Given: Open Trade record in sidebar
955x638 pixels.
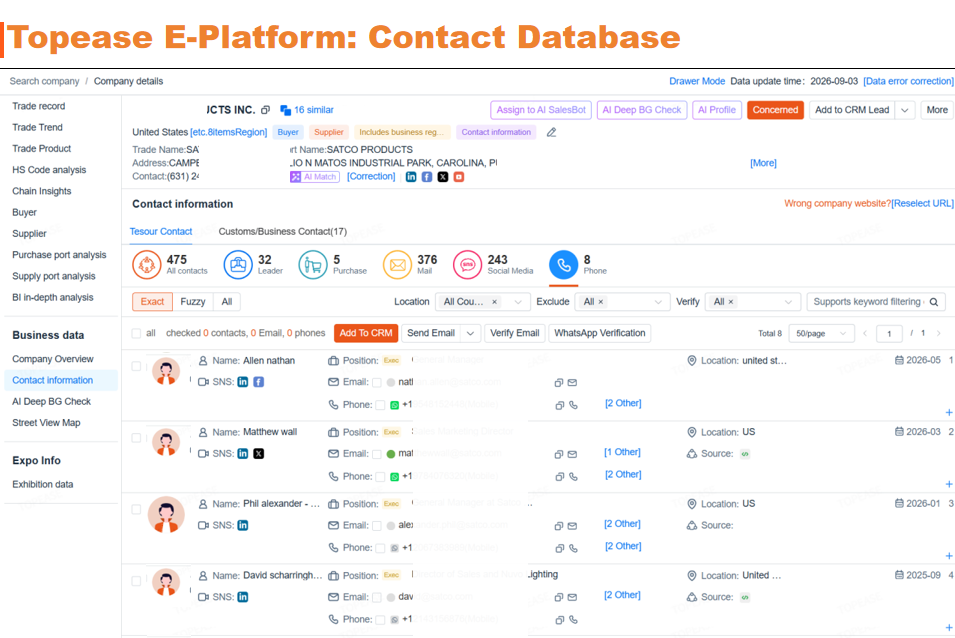Looking at the screenshot, I should 39,106.
